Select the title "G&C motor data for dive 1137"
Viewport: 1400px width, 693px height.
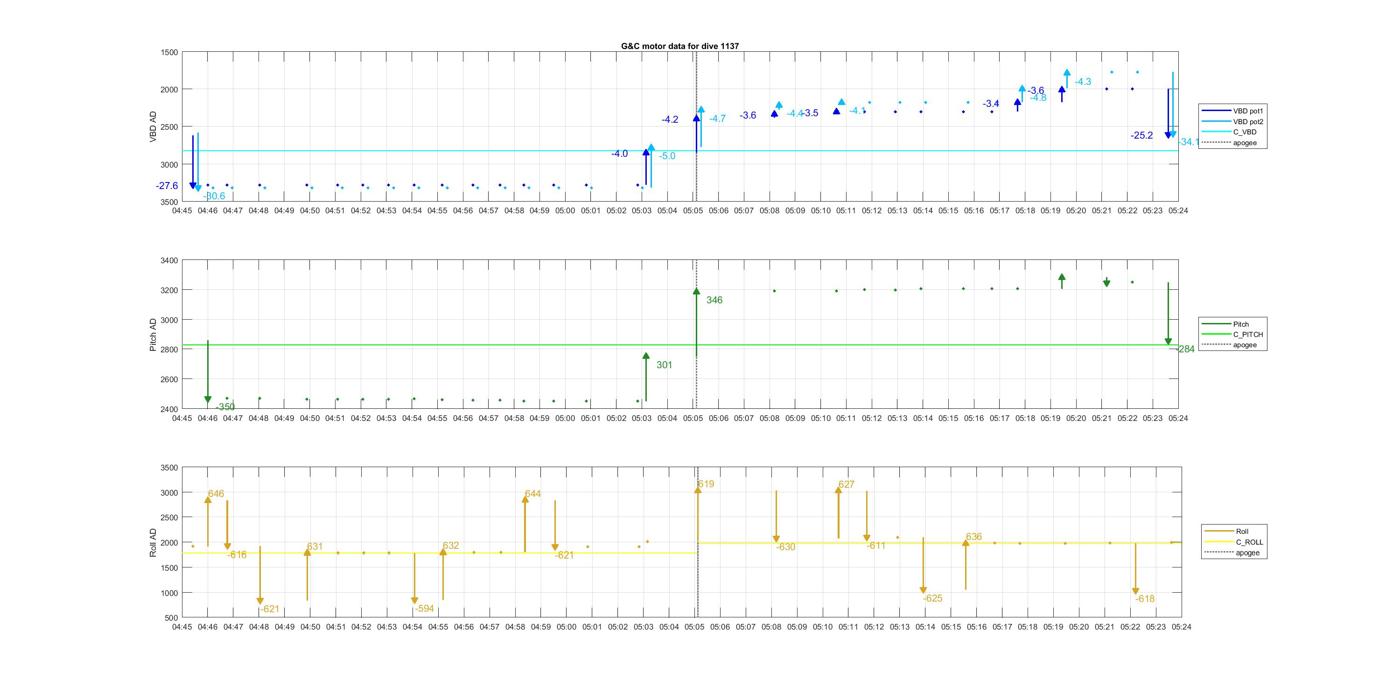tap(680, 46)
